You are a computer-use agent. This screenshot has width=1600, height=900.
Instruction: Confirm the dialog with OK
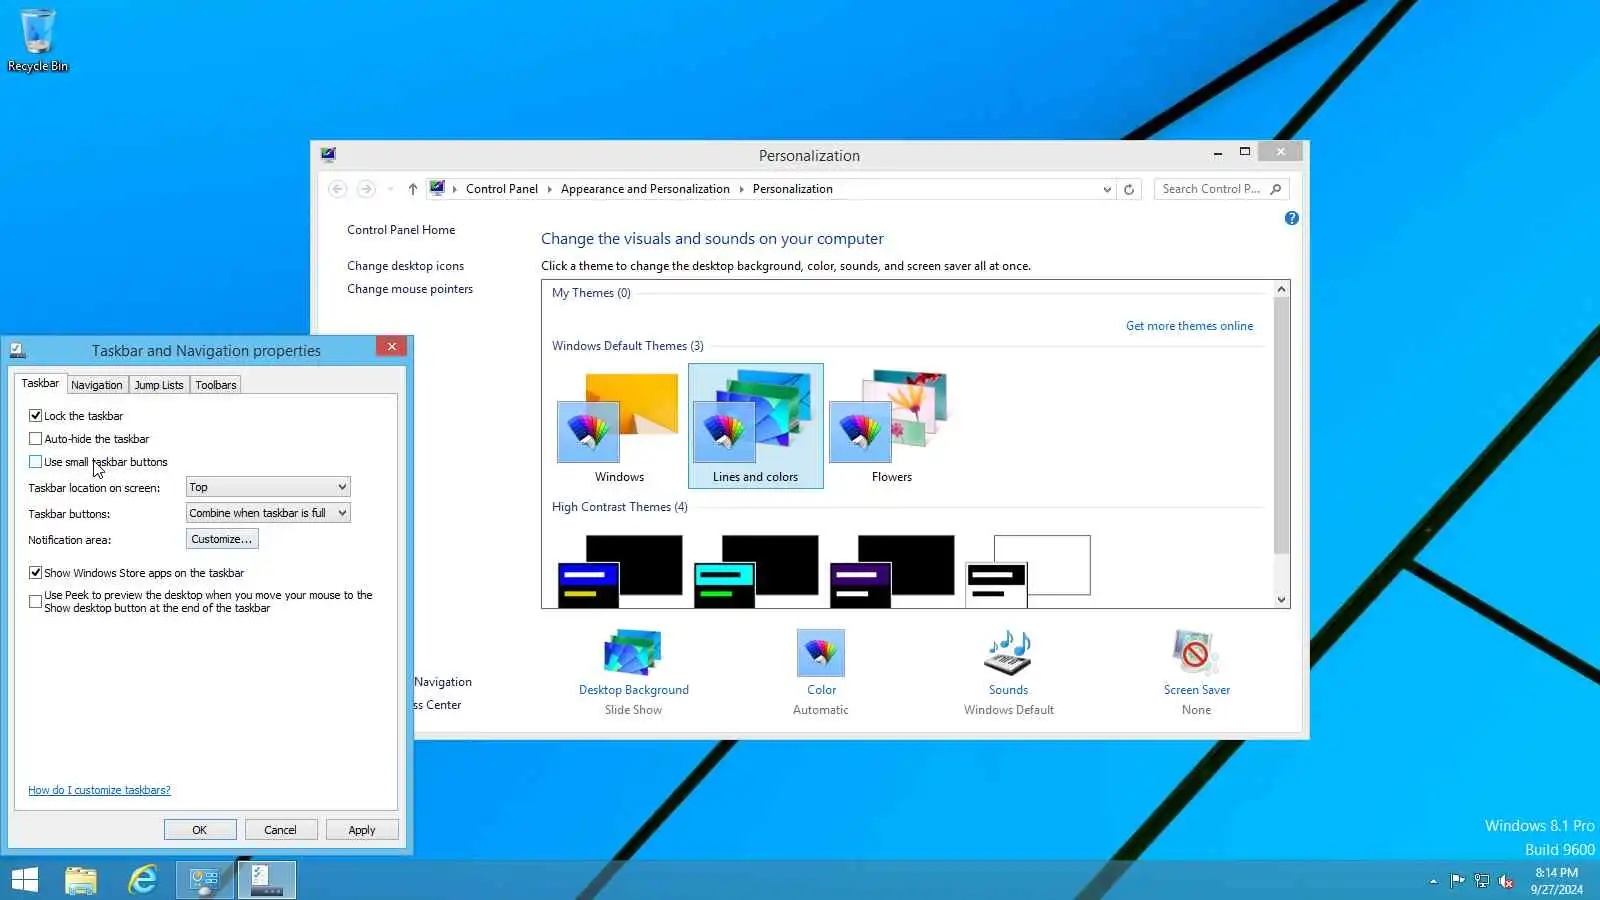pos(200,830)
